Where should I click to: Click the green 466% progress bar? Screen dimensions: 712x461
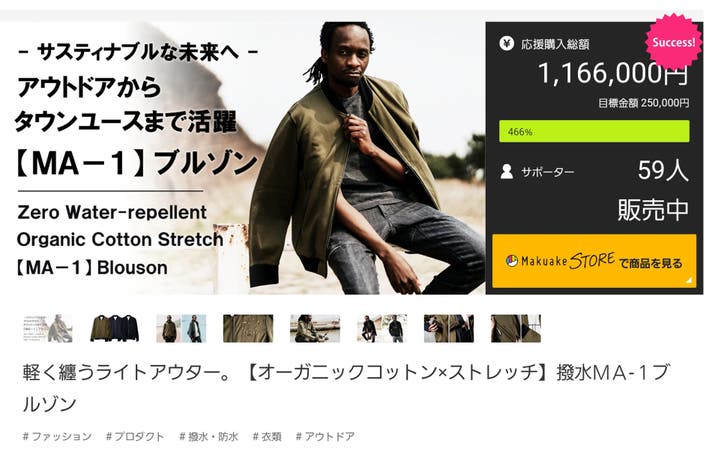click(594, 131)
